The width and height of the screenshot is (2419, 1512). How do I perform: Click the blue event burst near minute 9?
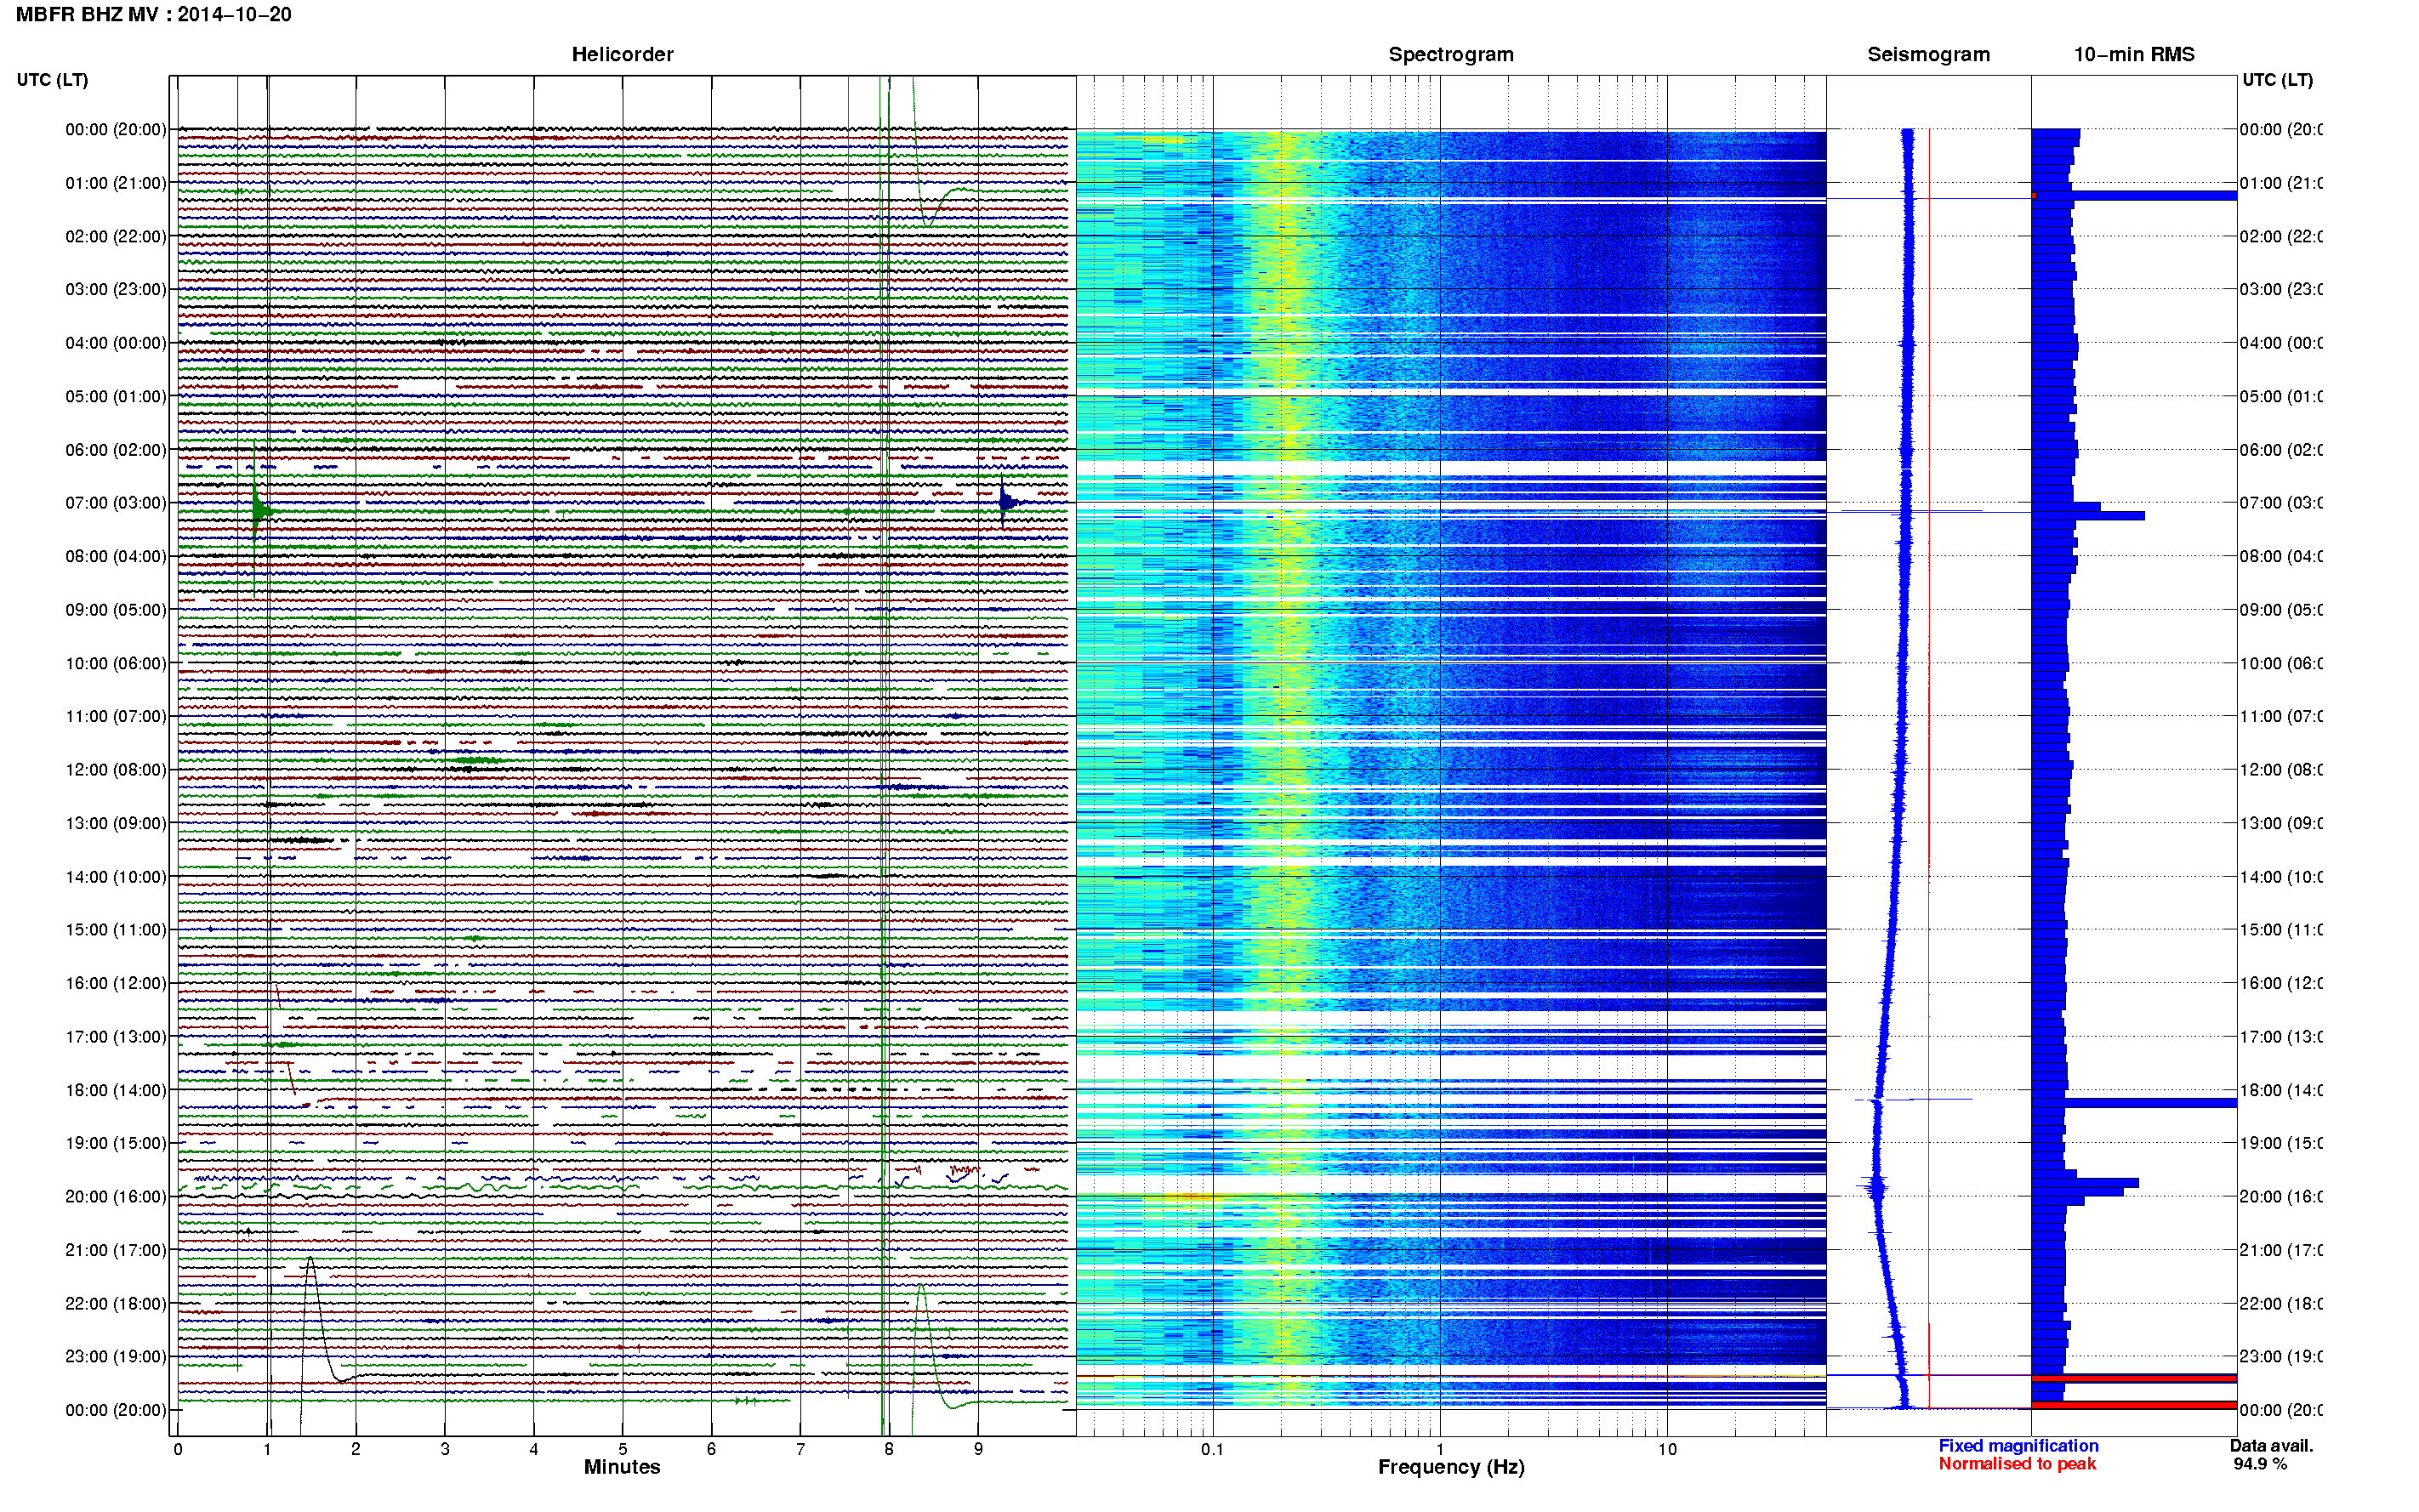pyautogui.click(x=1006, y=502)
